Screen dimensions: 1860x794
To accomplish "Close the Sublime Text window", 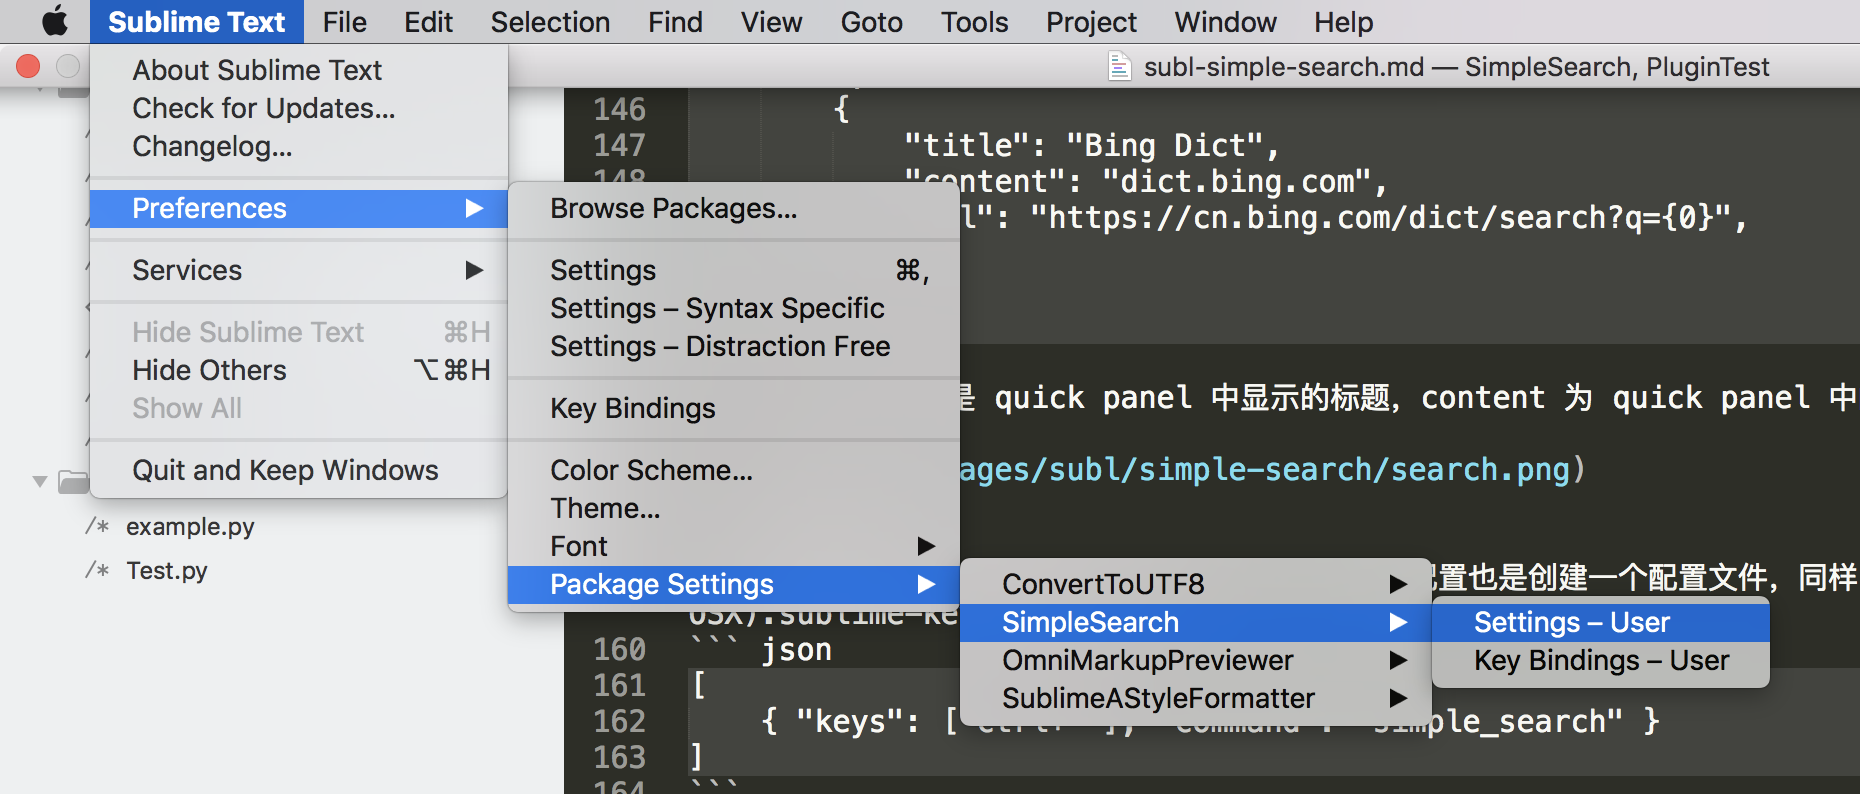I will pyautogui.click(x=28, y=66).
